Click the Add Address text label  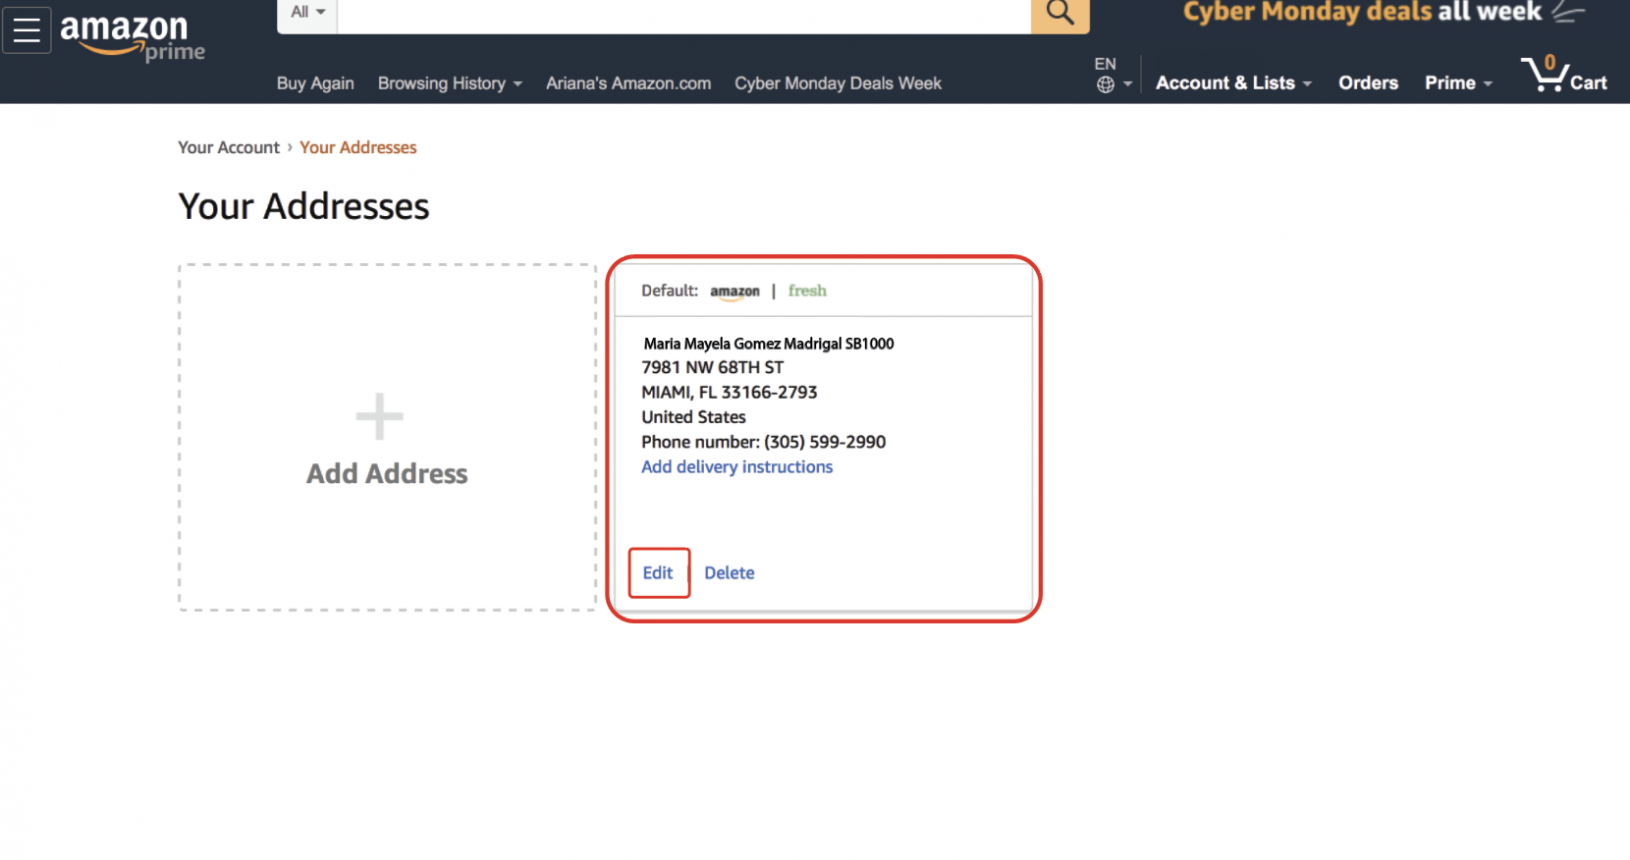387,473
